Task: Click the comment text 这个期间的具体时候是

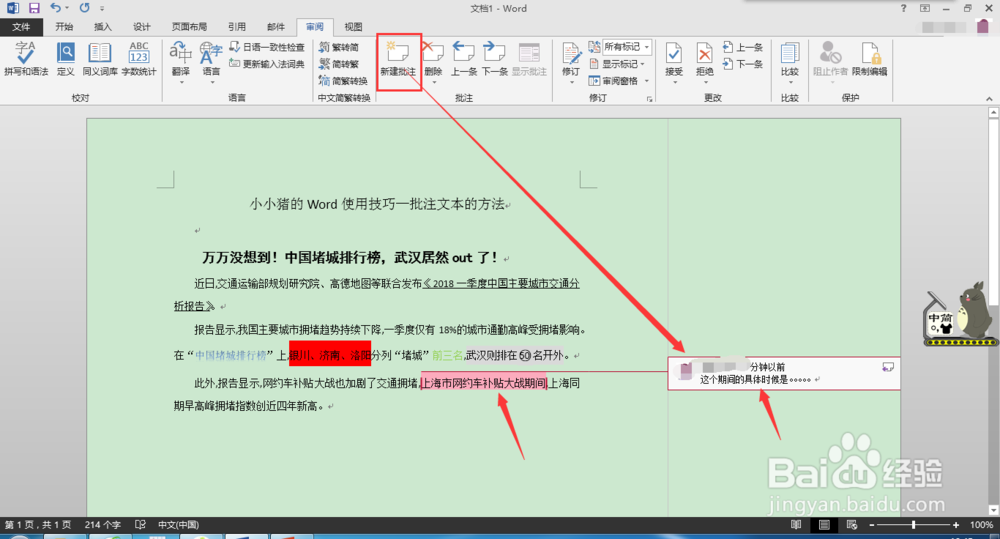Action: coord(744,380)
